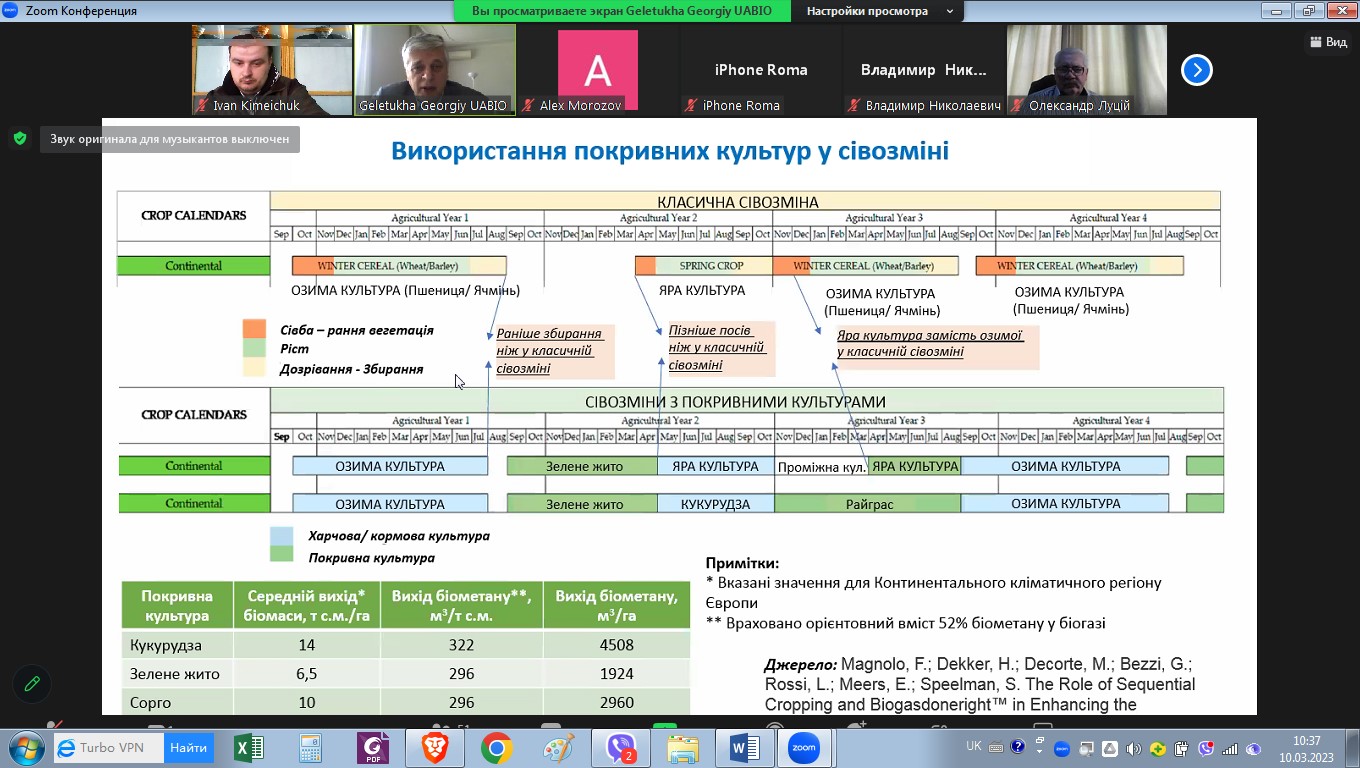Click the Сорго table row label

151,703
